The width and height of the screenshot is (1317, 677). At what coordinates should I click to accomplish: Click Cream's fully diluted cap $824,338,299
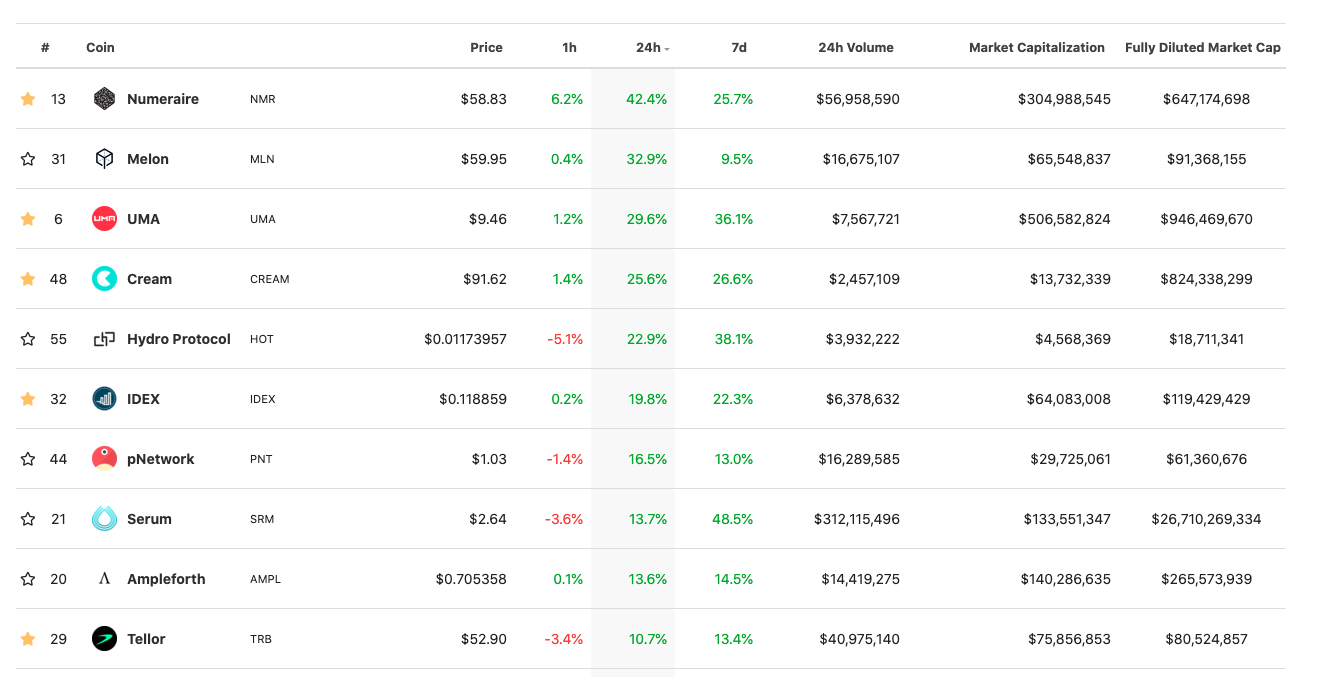1206,279
